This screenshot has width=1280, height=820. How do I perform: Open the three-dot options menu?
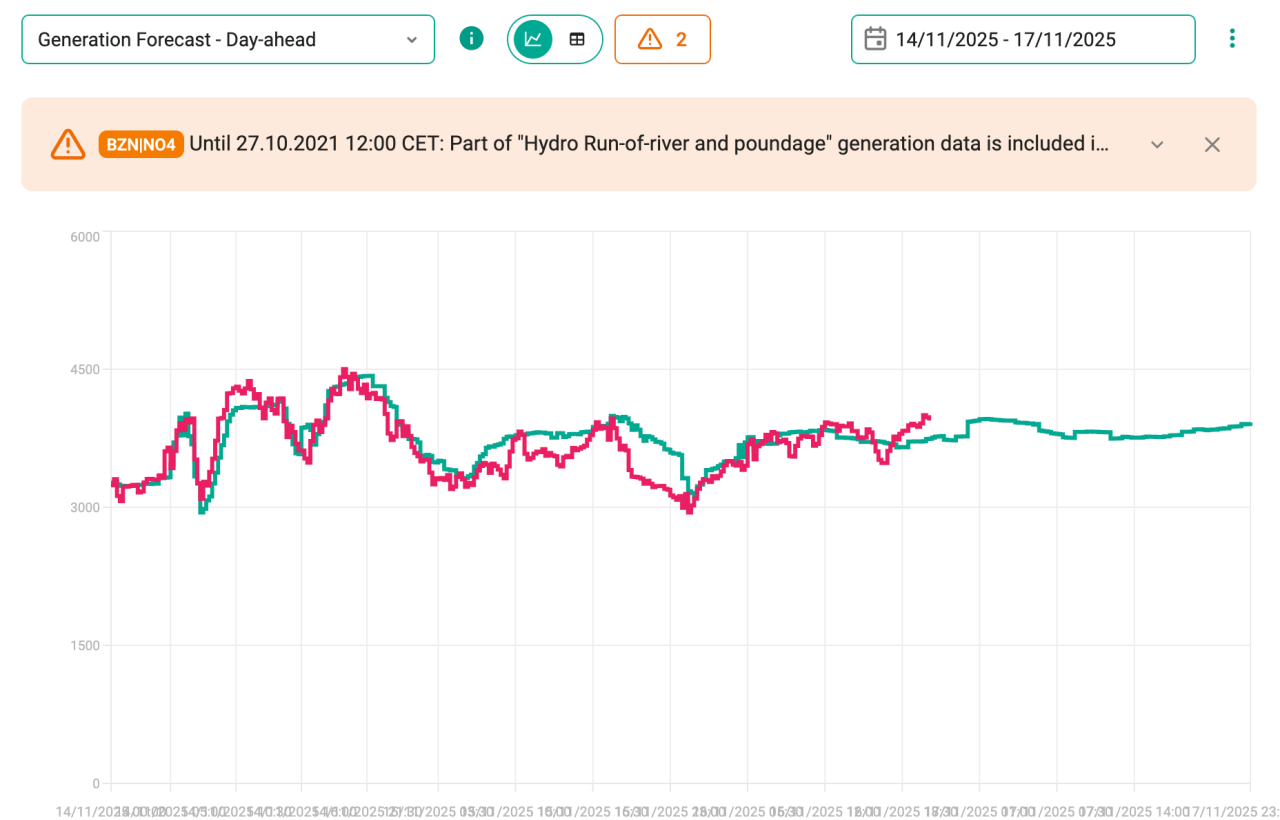(1232, 38)
